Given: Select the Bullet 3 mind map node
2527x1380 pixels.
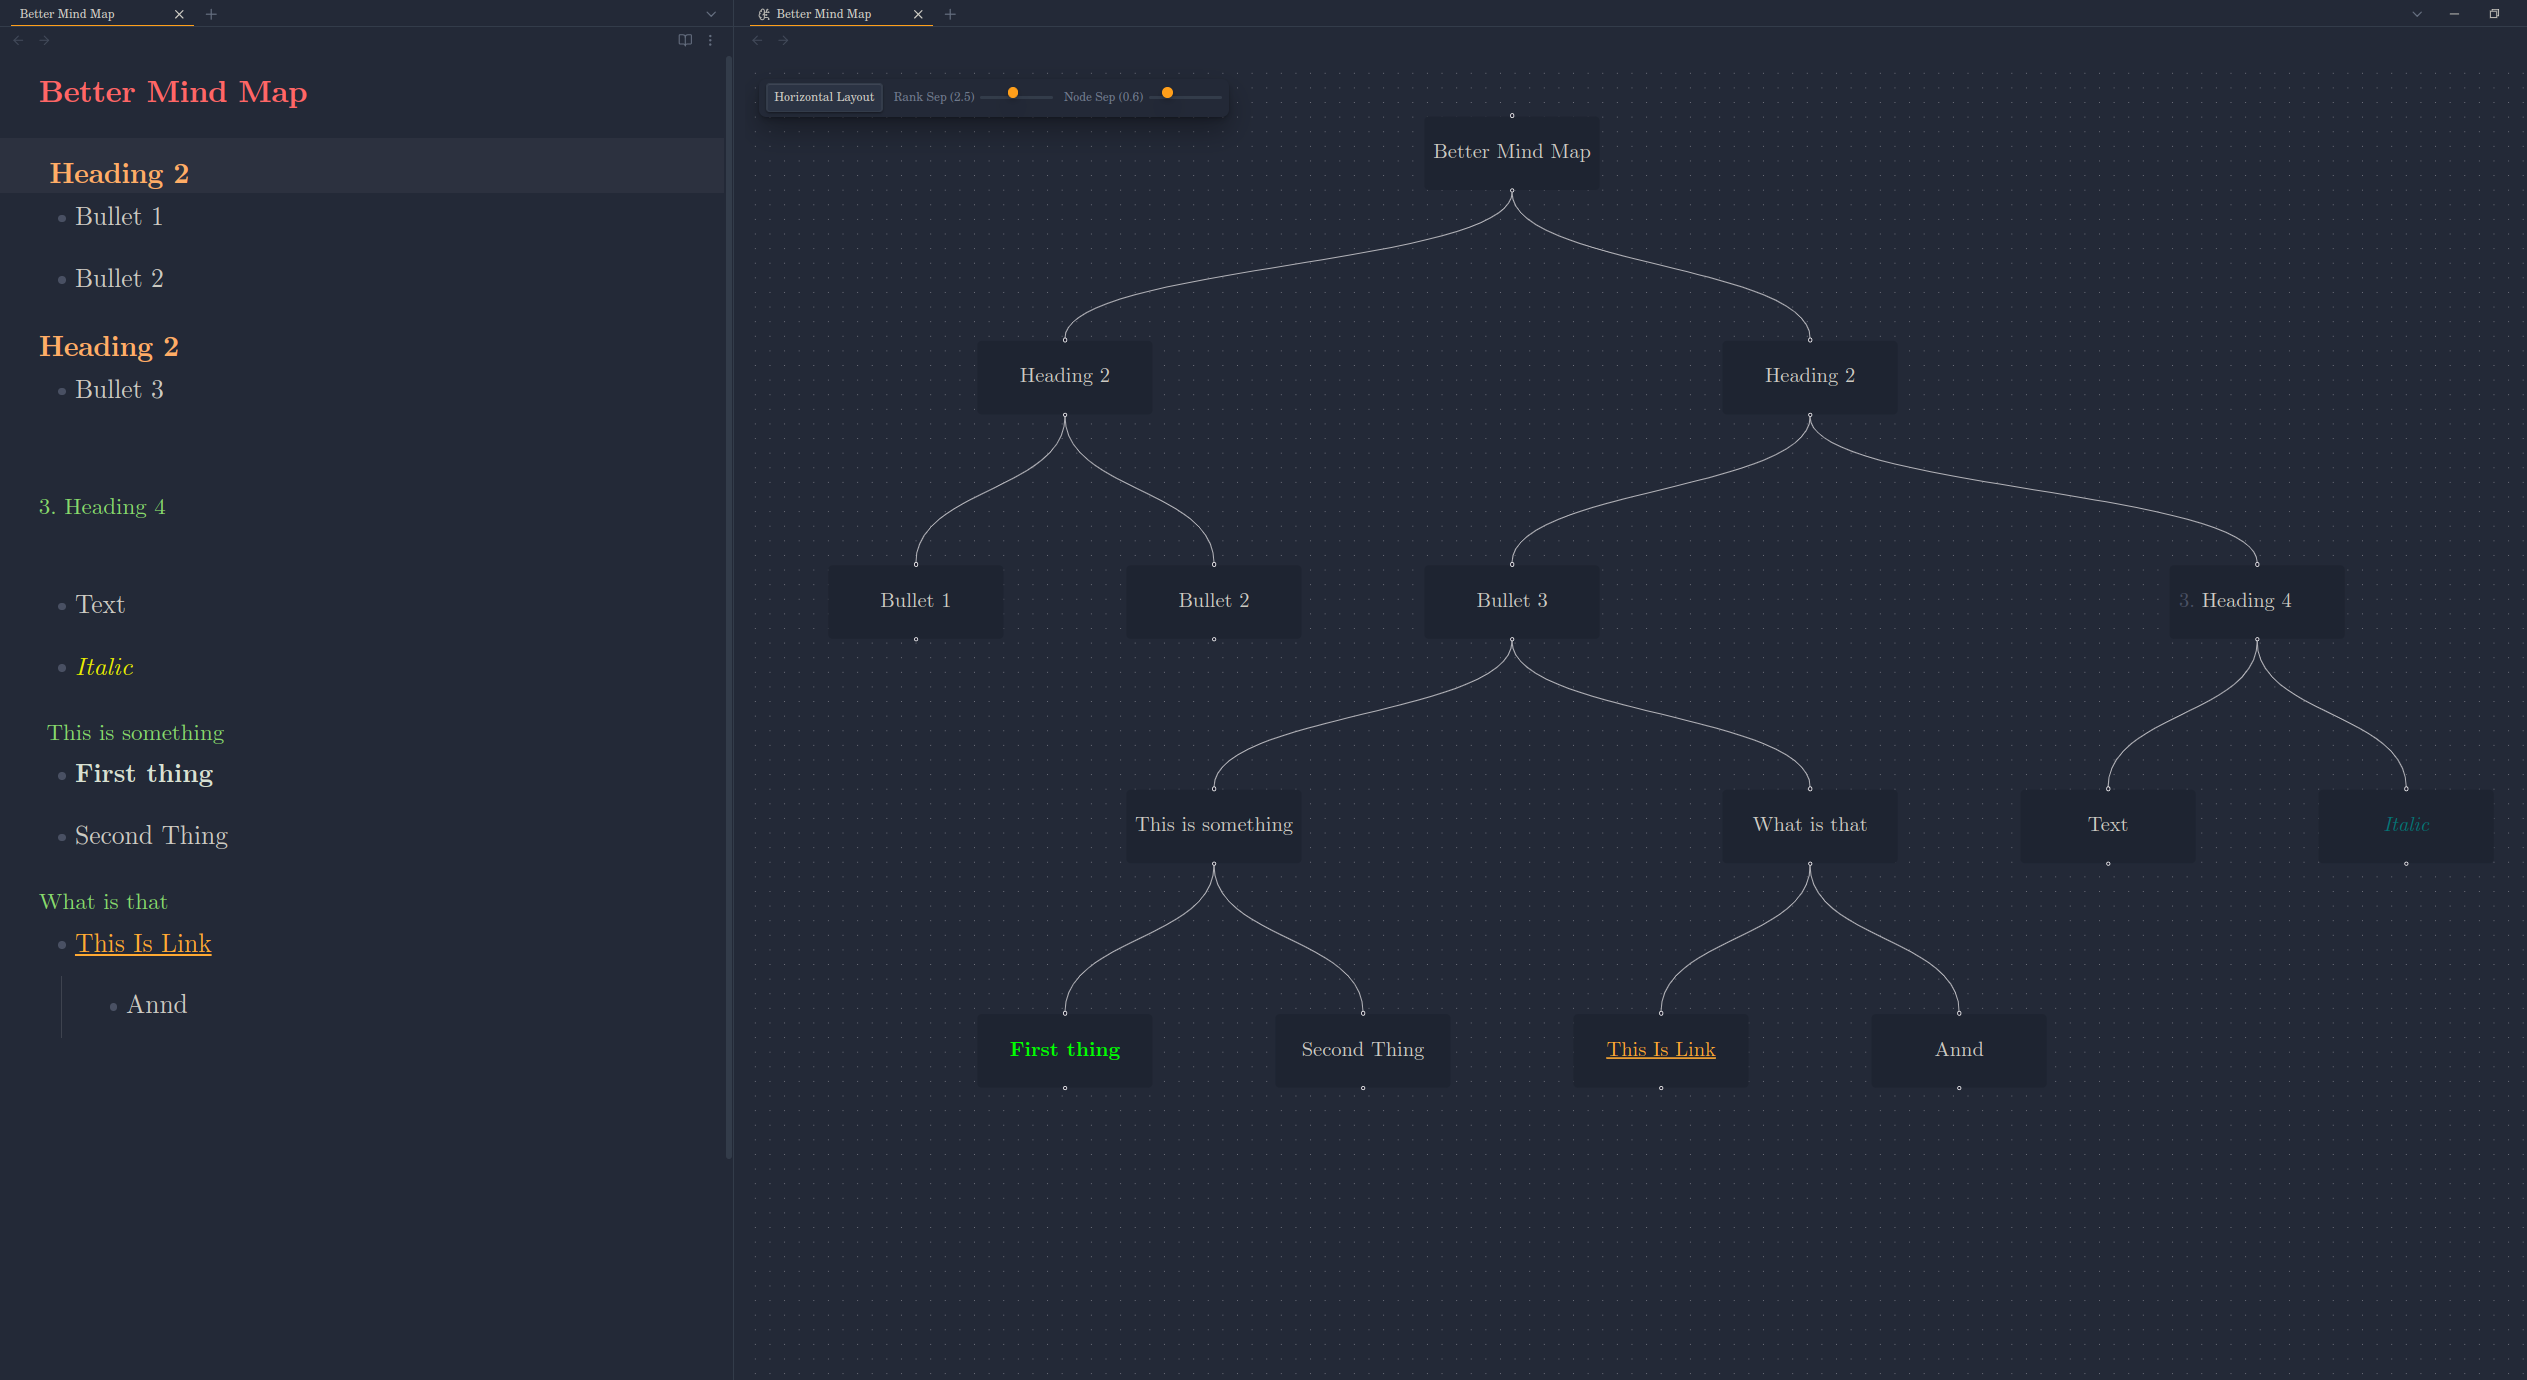Looking at the screenshot, I should (x=1511, y=600).
